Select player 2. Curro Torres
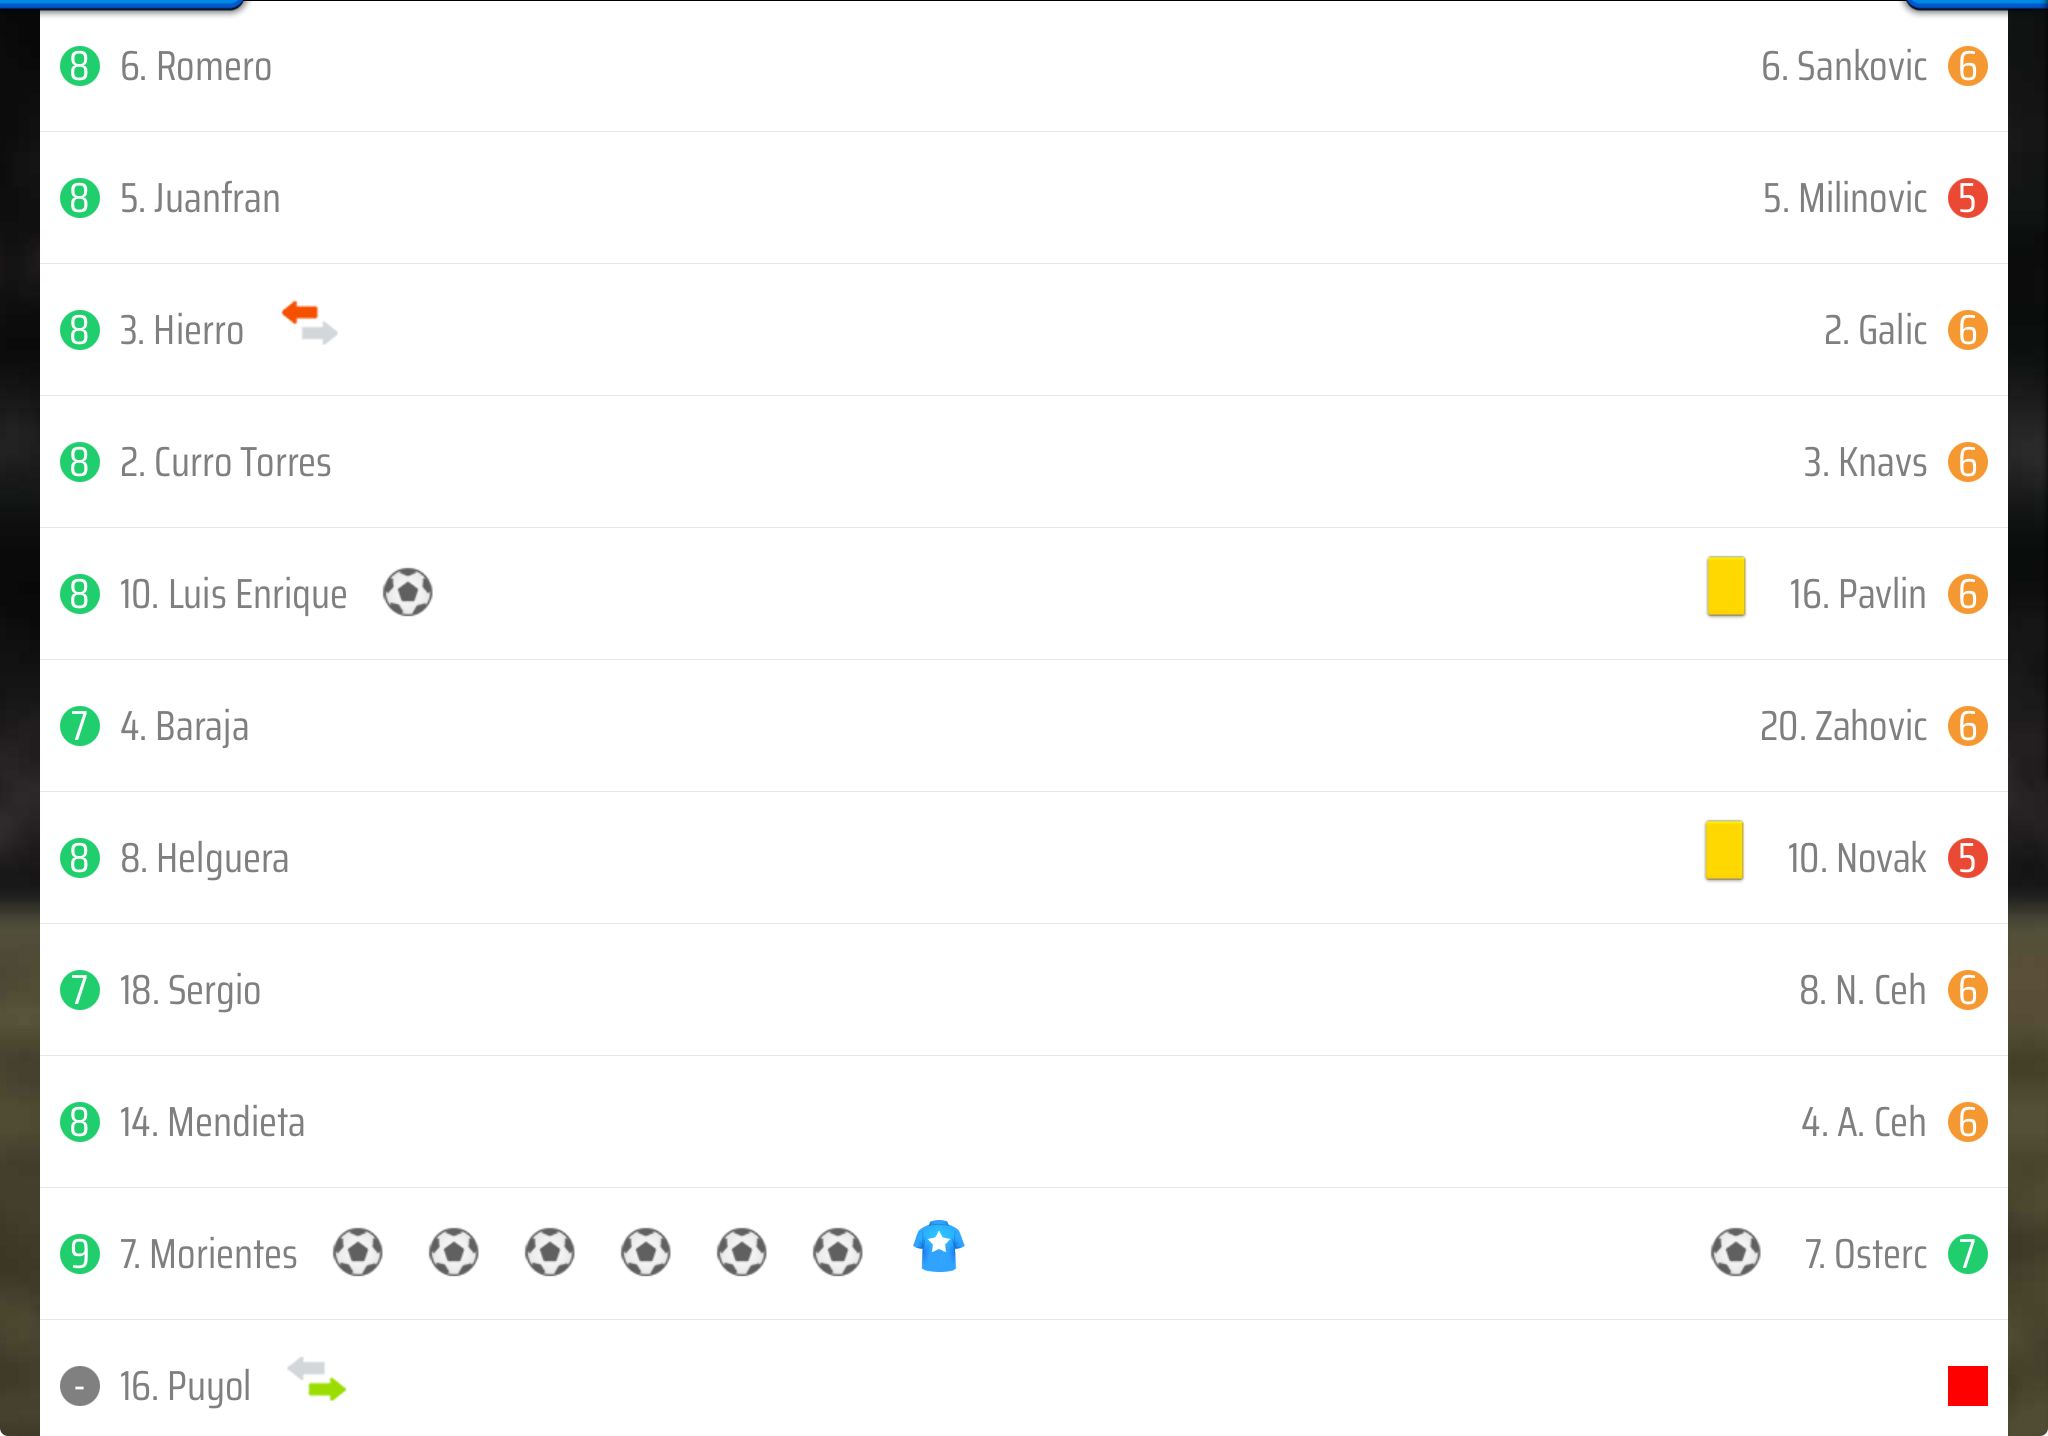 tap(226, 462)
